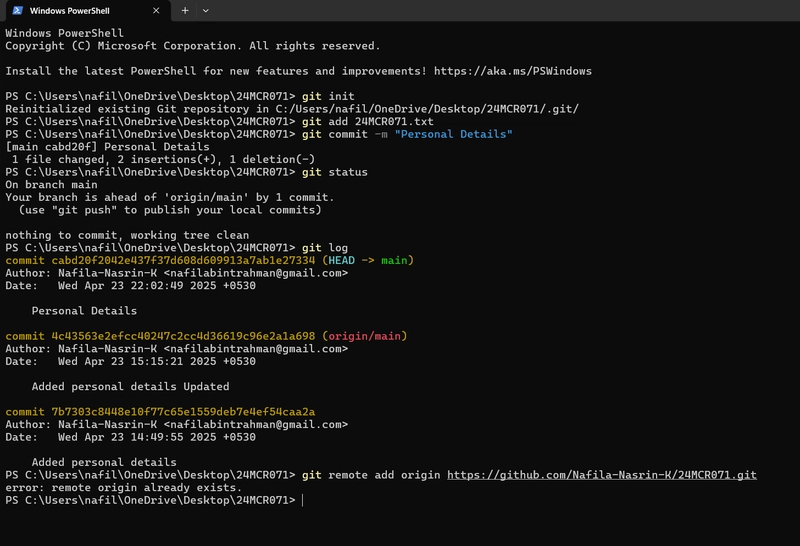This screenshot has height=546, width=800.
Task: Click the 'Your branch is ahead of origin/main' line
Action: click(169, 197)
